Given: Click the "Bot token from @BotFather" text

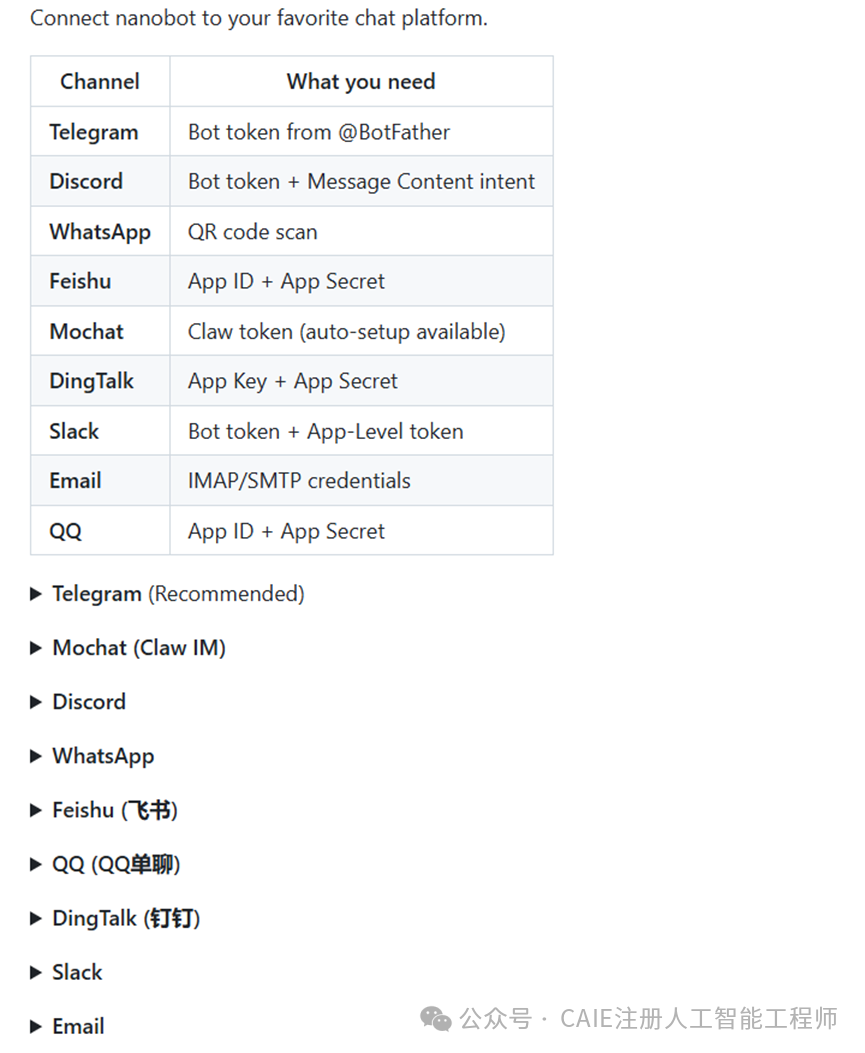Looking at the screenshot, I should 319,132.
